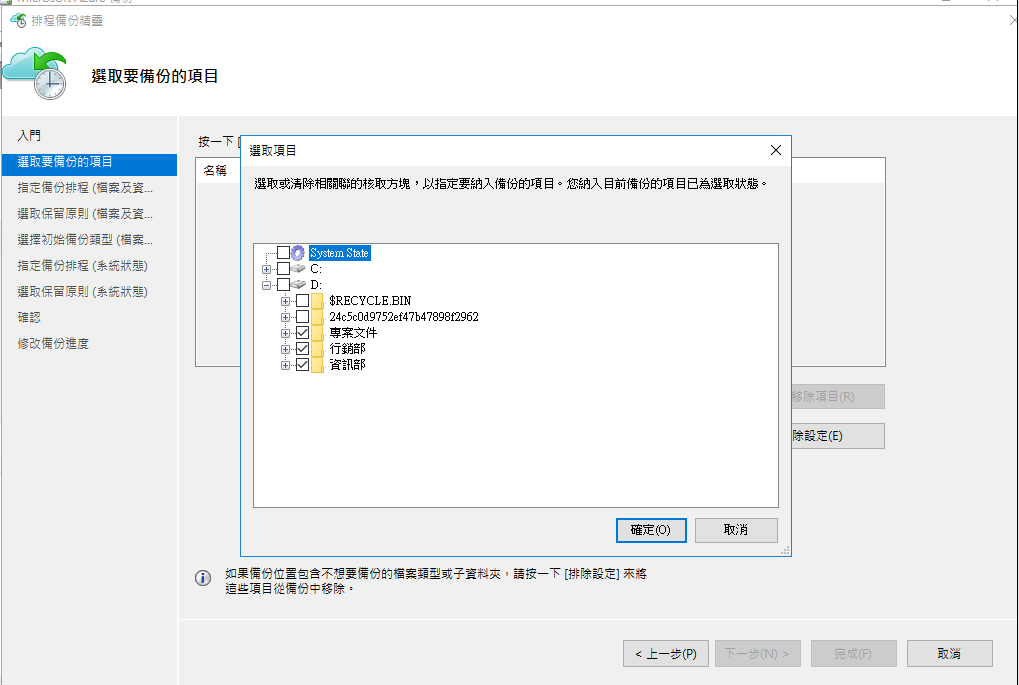Uncheck the 行銷部 checkbox
This screenshot has height=685, width=1019.
[302, 348]
